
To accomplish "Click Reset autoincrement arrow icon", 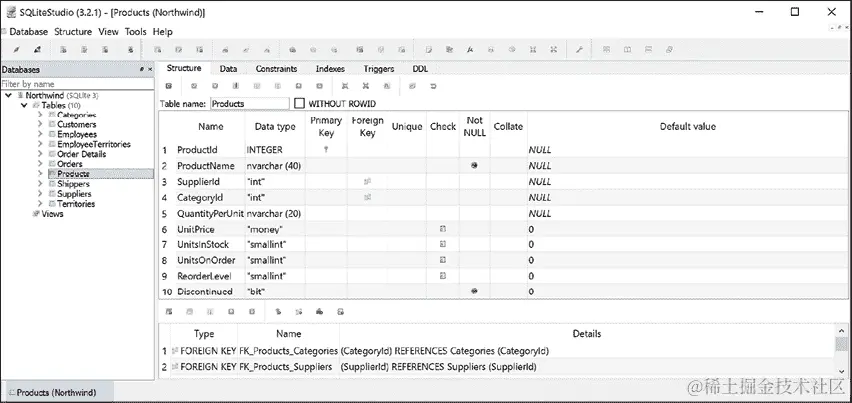I will [434, 86].
